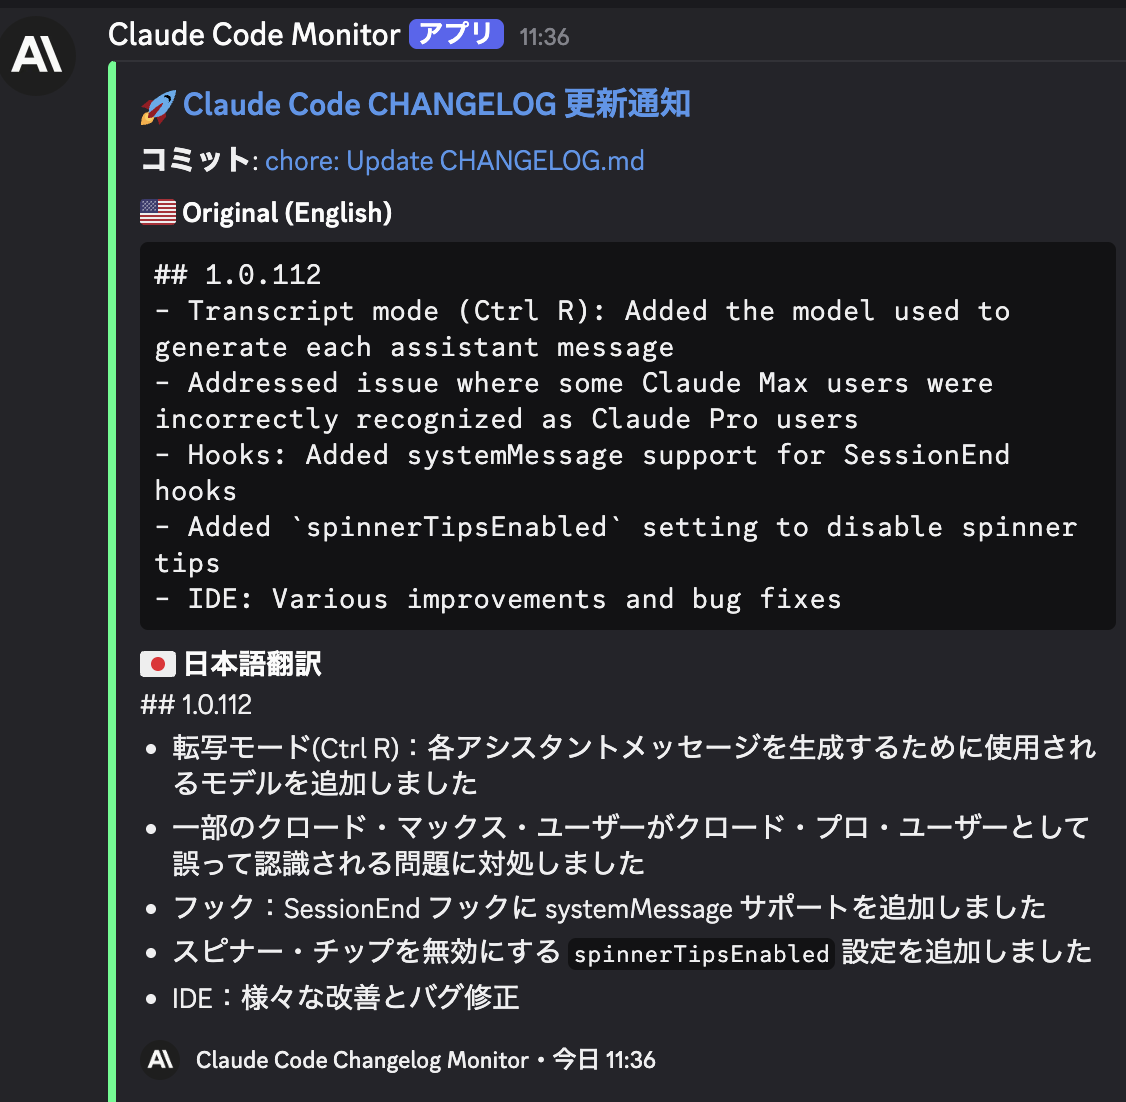
Task: Click the Japan flag icon beside 日本語翻訳
Action: point(157,663)
